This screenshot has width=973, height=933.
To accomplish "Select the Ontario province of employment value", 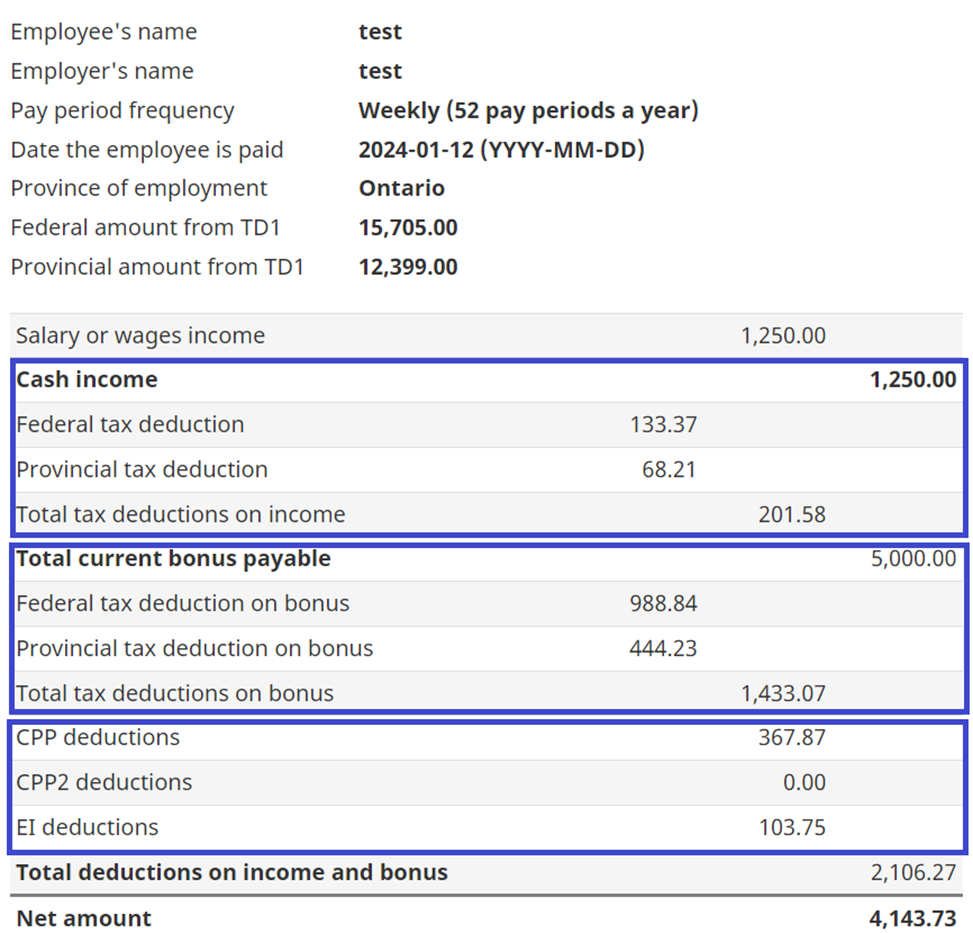I will [x=401, y=189].
